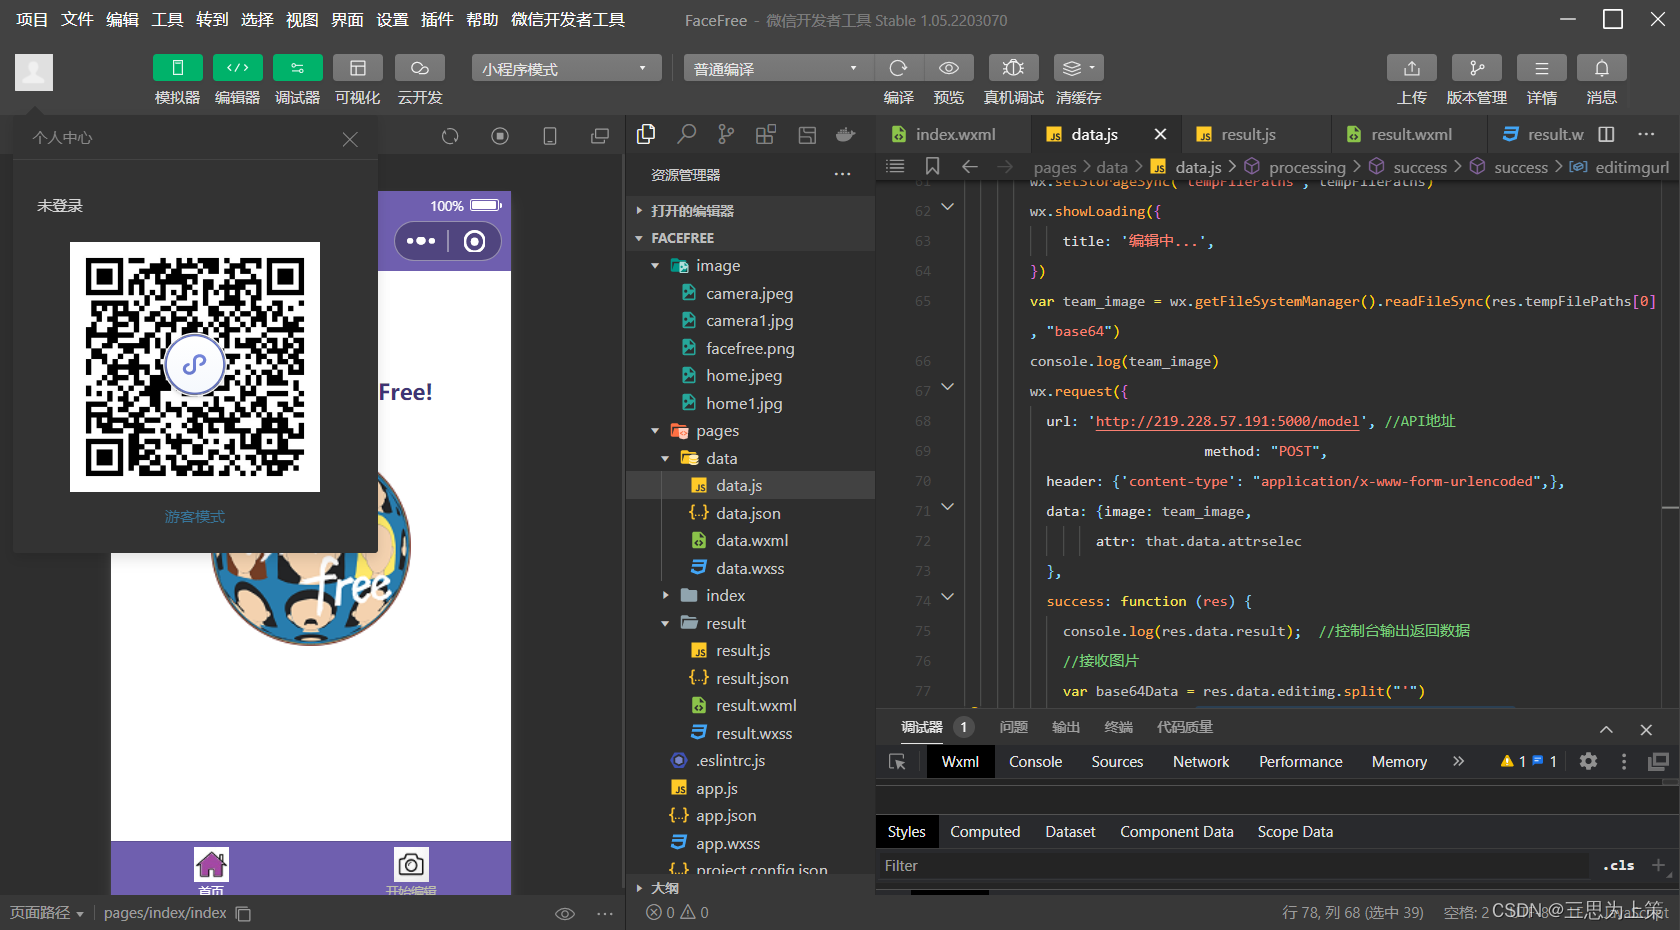Open the Console devtools tab
This screenshot has width=1680, height=930.
pos(1035,762)
